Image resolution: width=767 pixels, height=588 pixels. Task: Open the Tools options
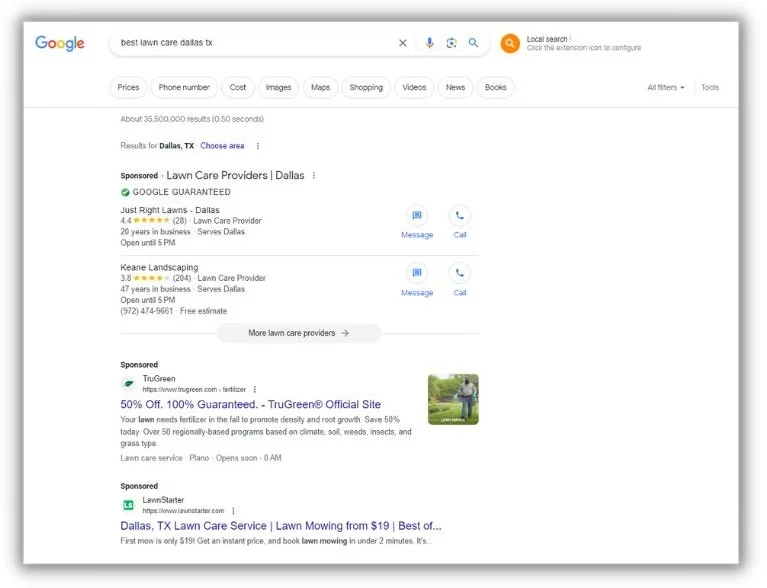(710, 88)
